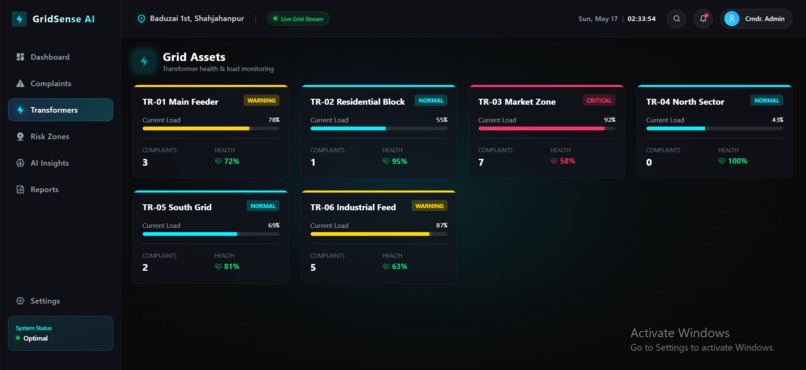Click the Risk Zones map pin icon
Viewport: 806px width, 370px height.
20,137
